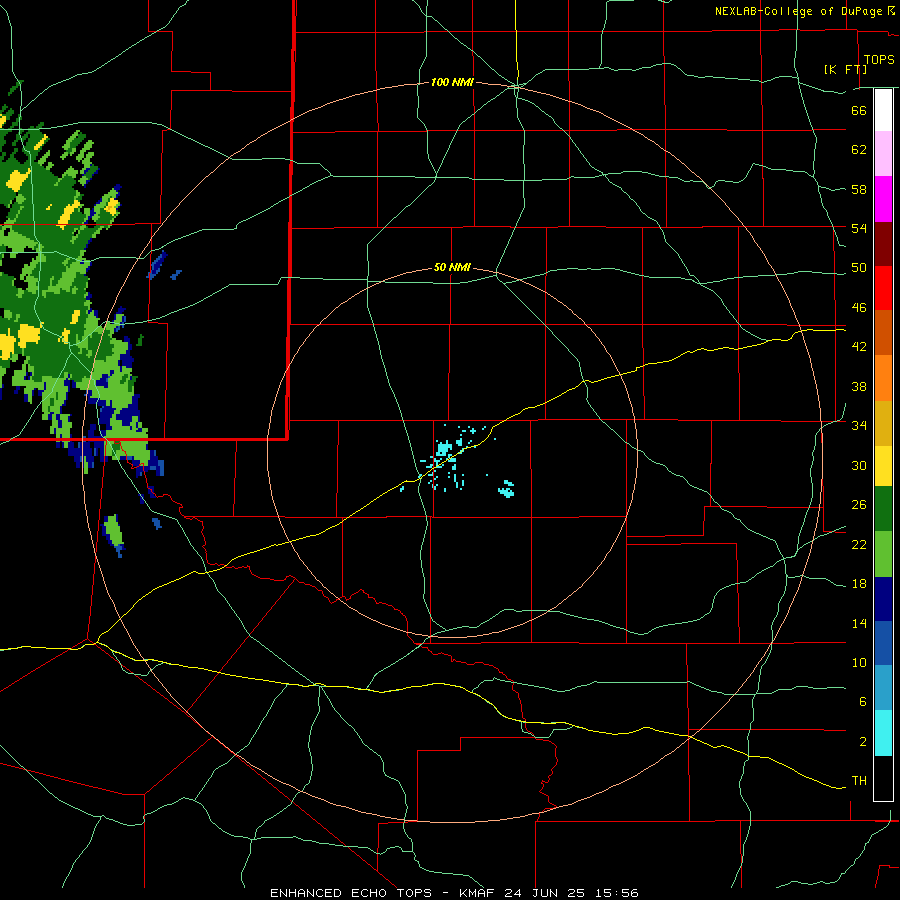Image resolution: width=900 pixels, height=900 pixels.
Task: Click the 24 JUN 25 date text
Action: point(544,893)
